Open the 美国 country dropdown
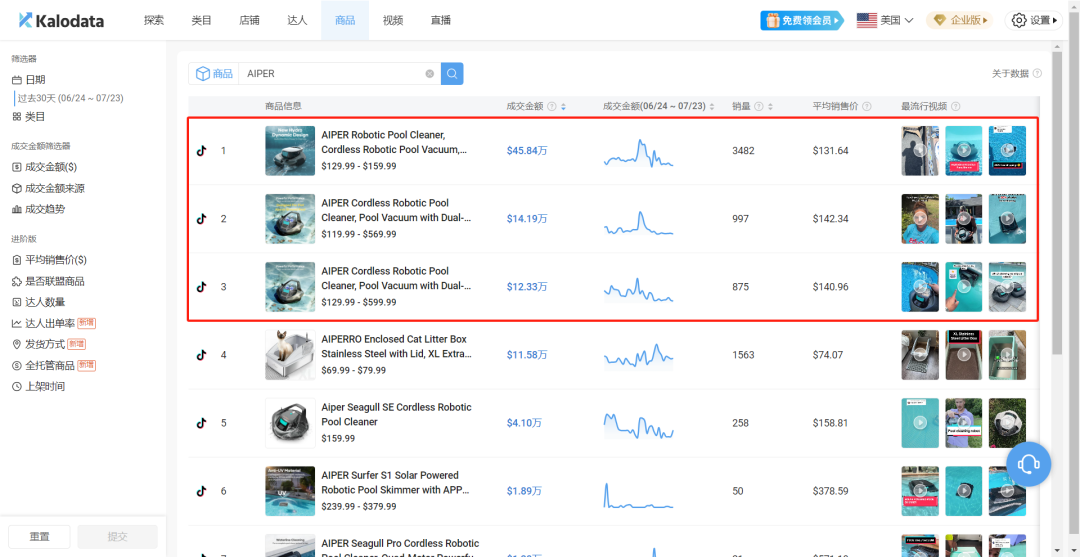Viewport: 1080px width, 557px height. 885,20
